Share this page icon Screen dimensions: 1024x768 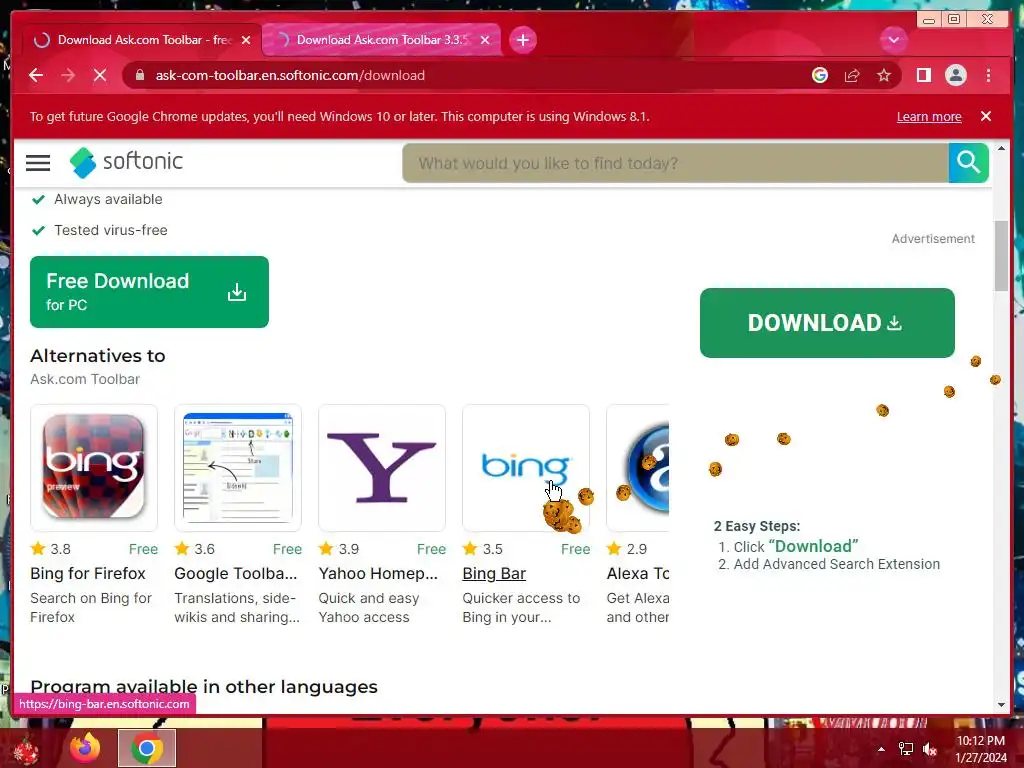(852, 75)
